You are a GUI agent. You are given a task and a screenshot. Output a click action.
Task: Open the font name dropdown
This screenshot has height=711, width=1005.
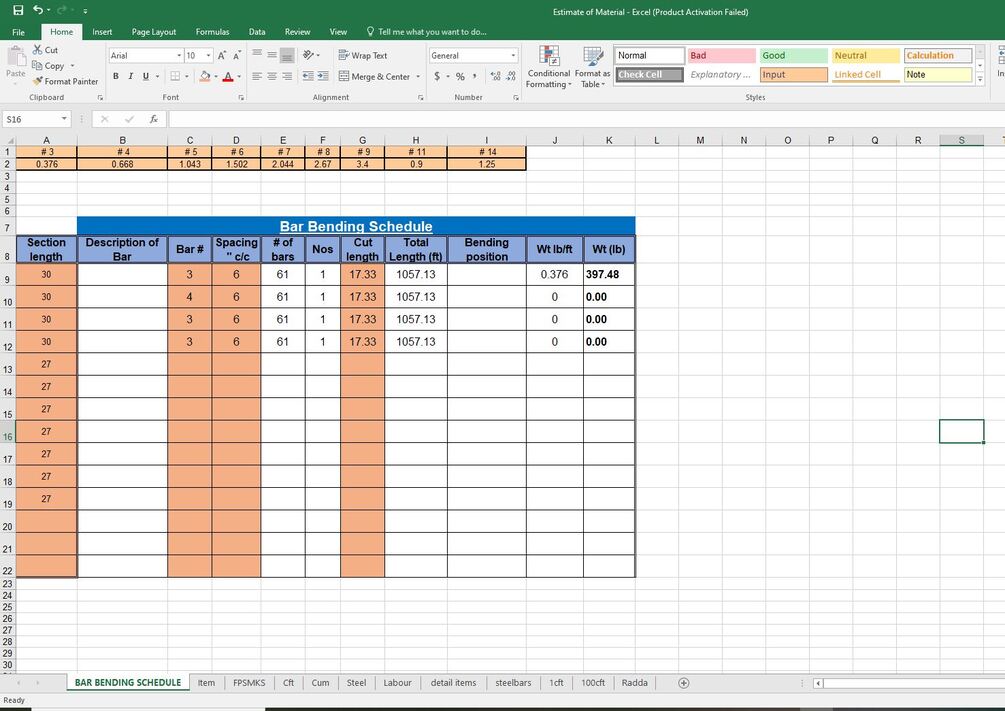[x=179, y=56]
